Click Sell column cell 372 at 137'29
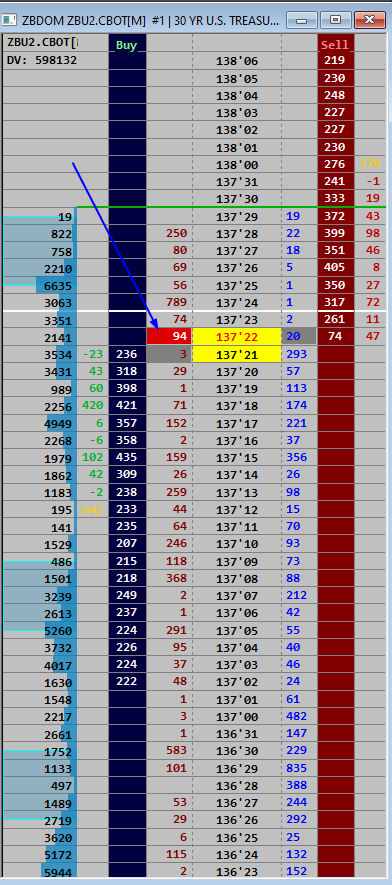This screenshot has width=392, height=885. pyautogui.click(x=336, y=216)
